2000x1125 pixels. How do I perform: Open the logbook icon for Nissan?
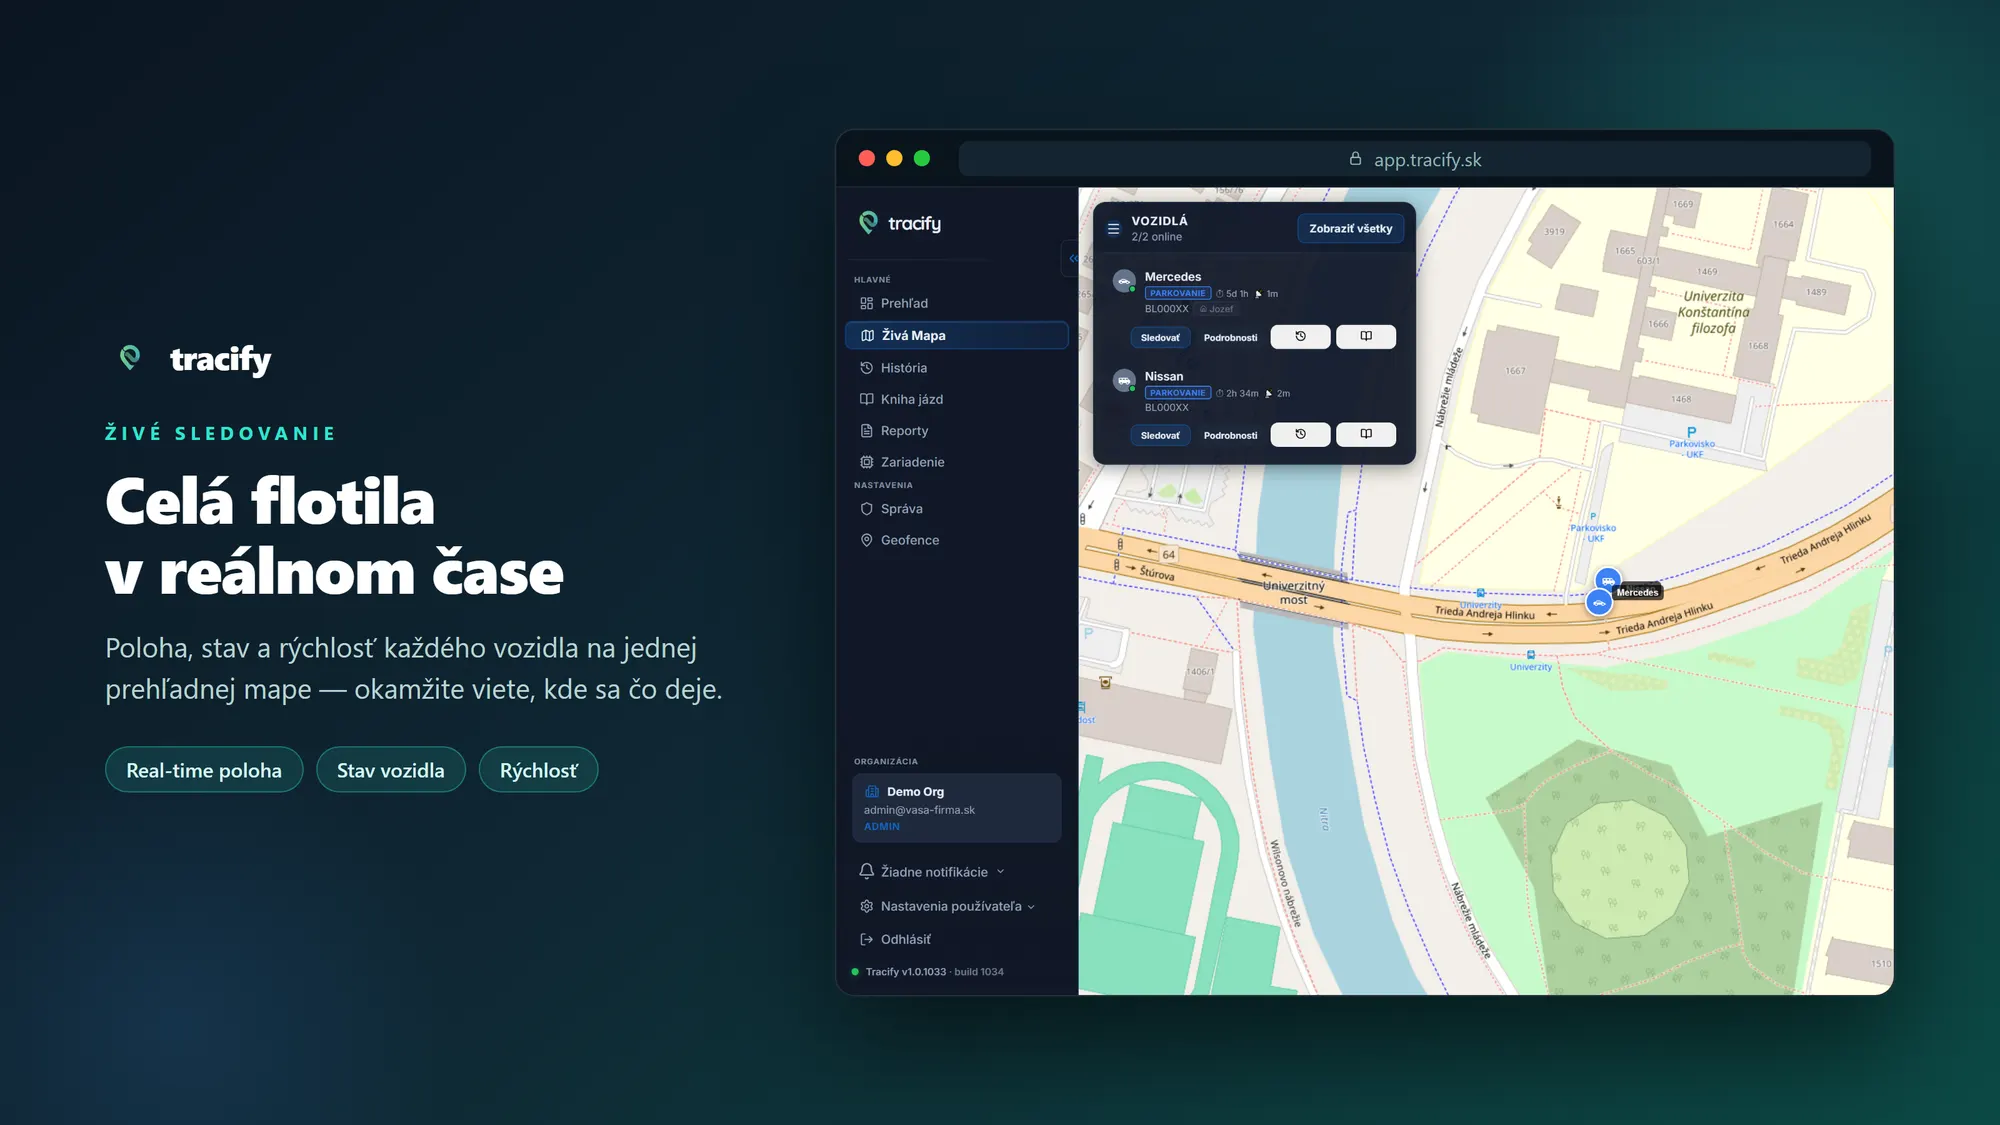click(x=1366, y=434)
